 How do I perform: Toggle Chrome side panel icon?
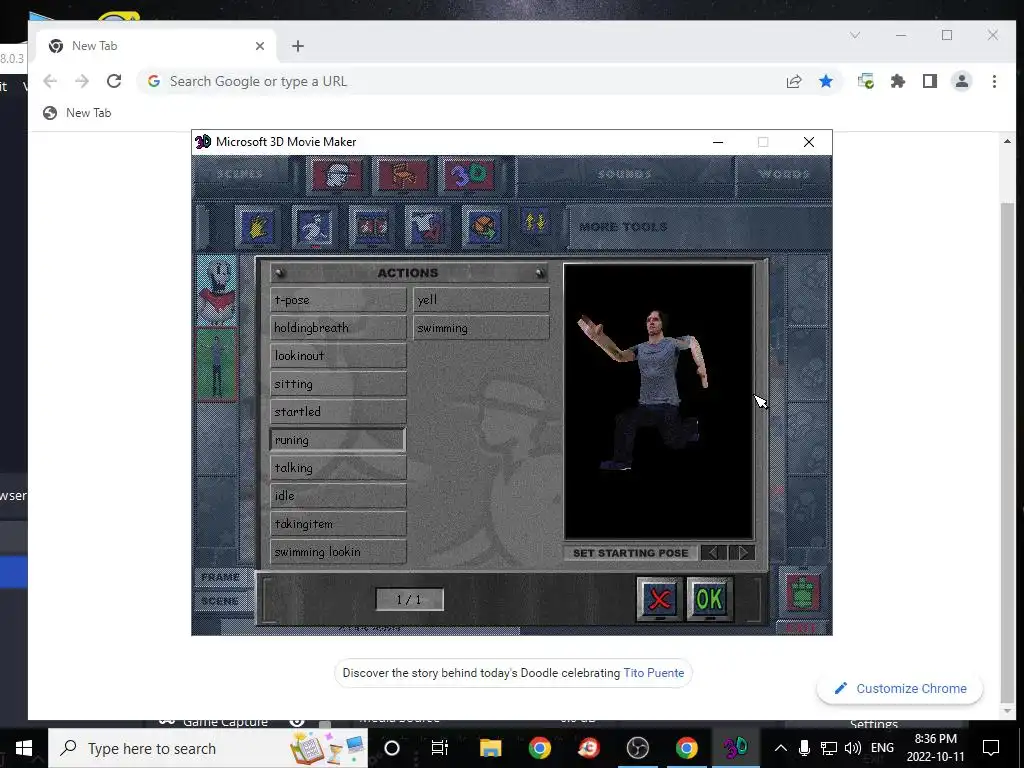coord(930,81)
